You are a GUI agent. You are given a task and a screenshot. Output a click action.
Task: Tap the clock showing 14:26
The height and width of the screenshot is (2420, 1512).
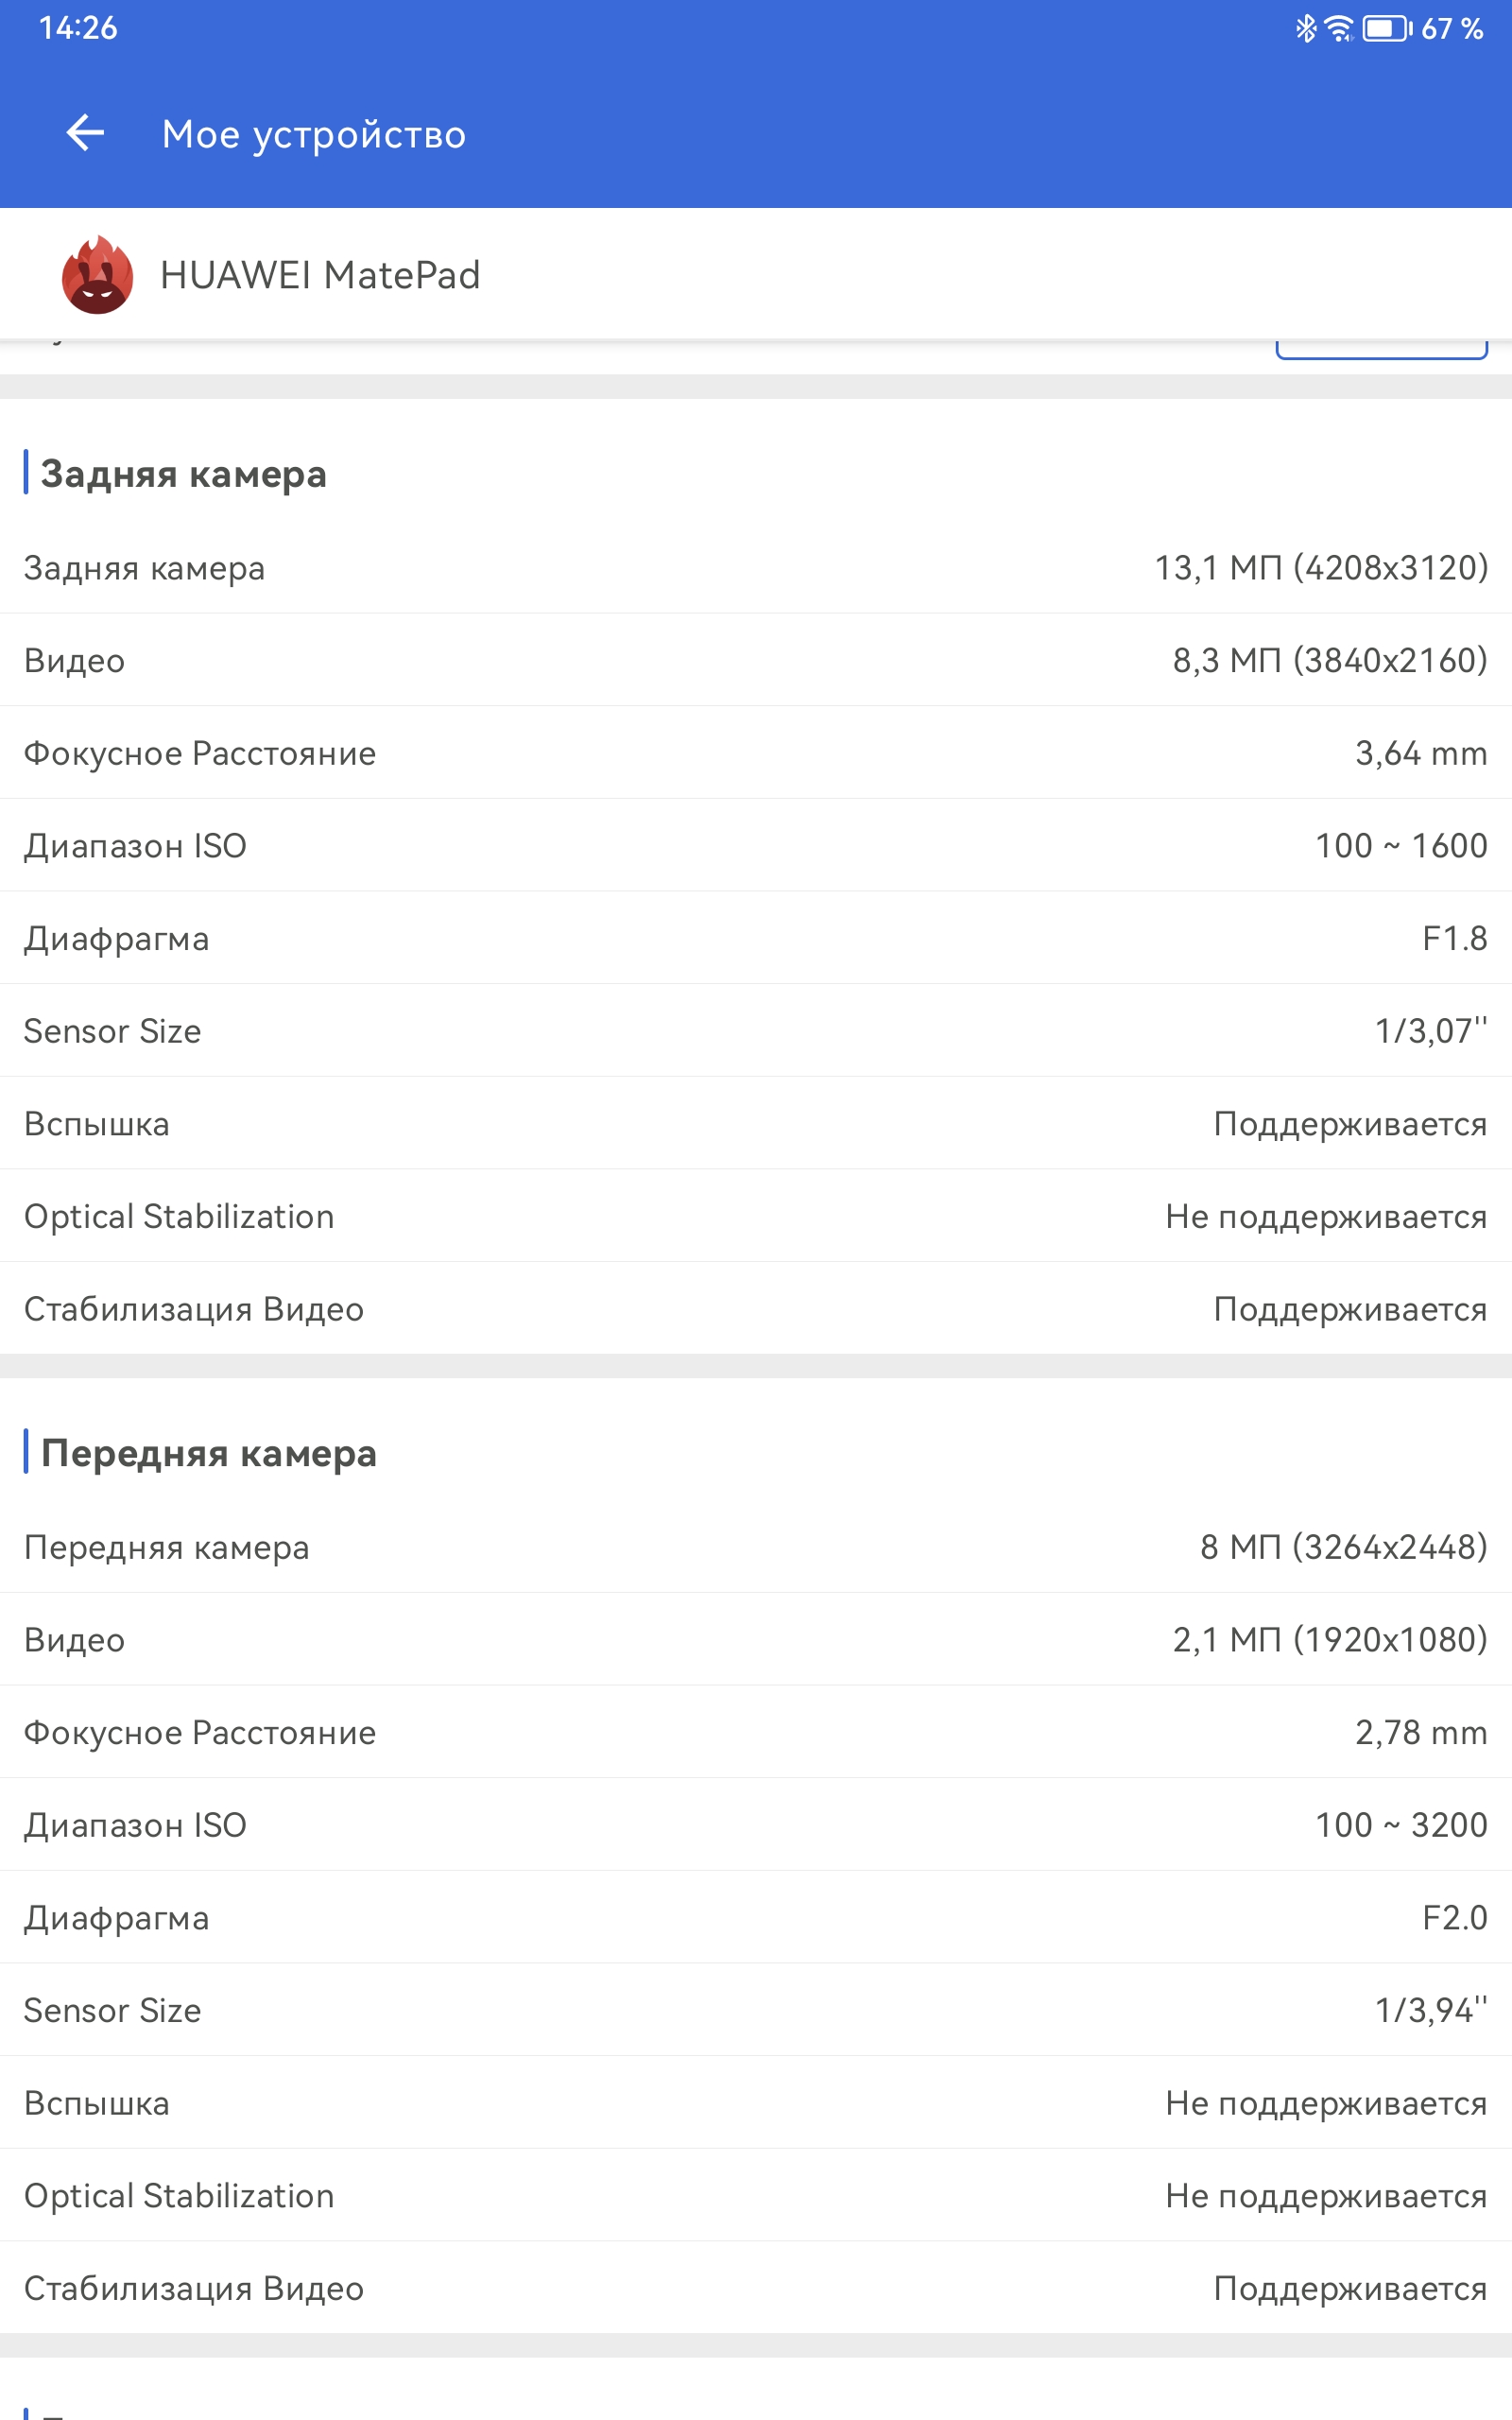click(x=78, y=28)
